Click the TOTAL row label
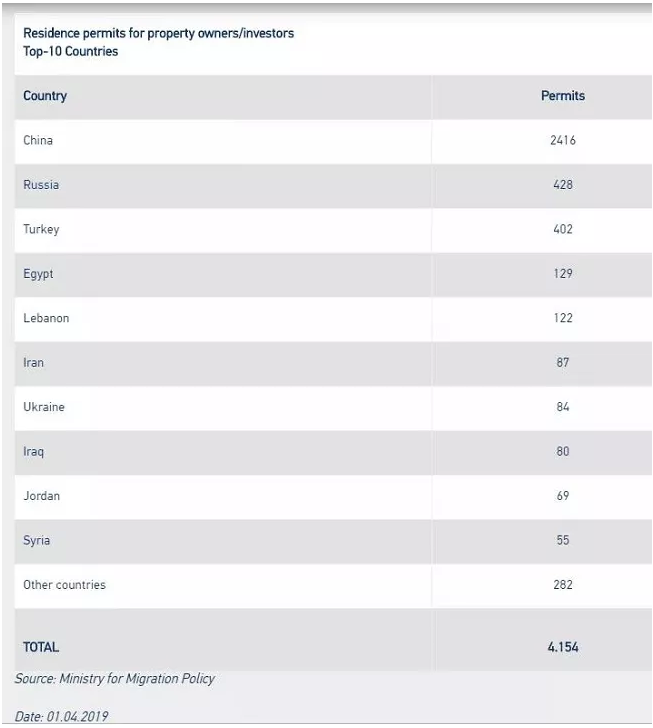653x728 pixels. pyautogui.click(x=41, y=647)
